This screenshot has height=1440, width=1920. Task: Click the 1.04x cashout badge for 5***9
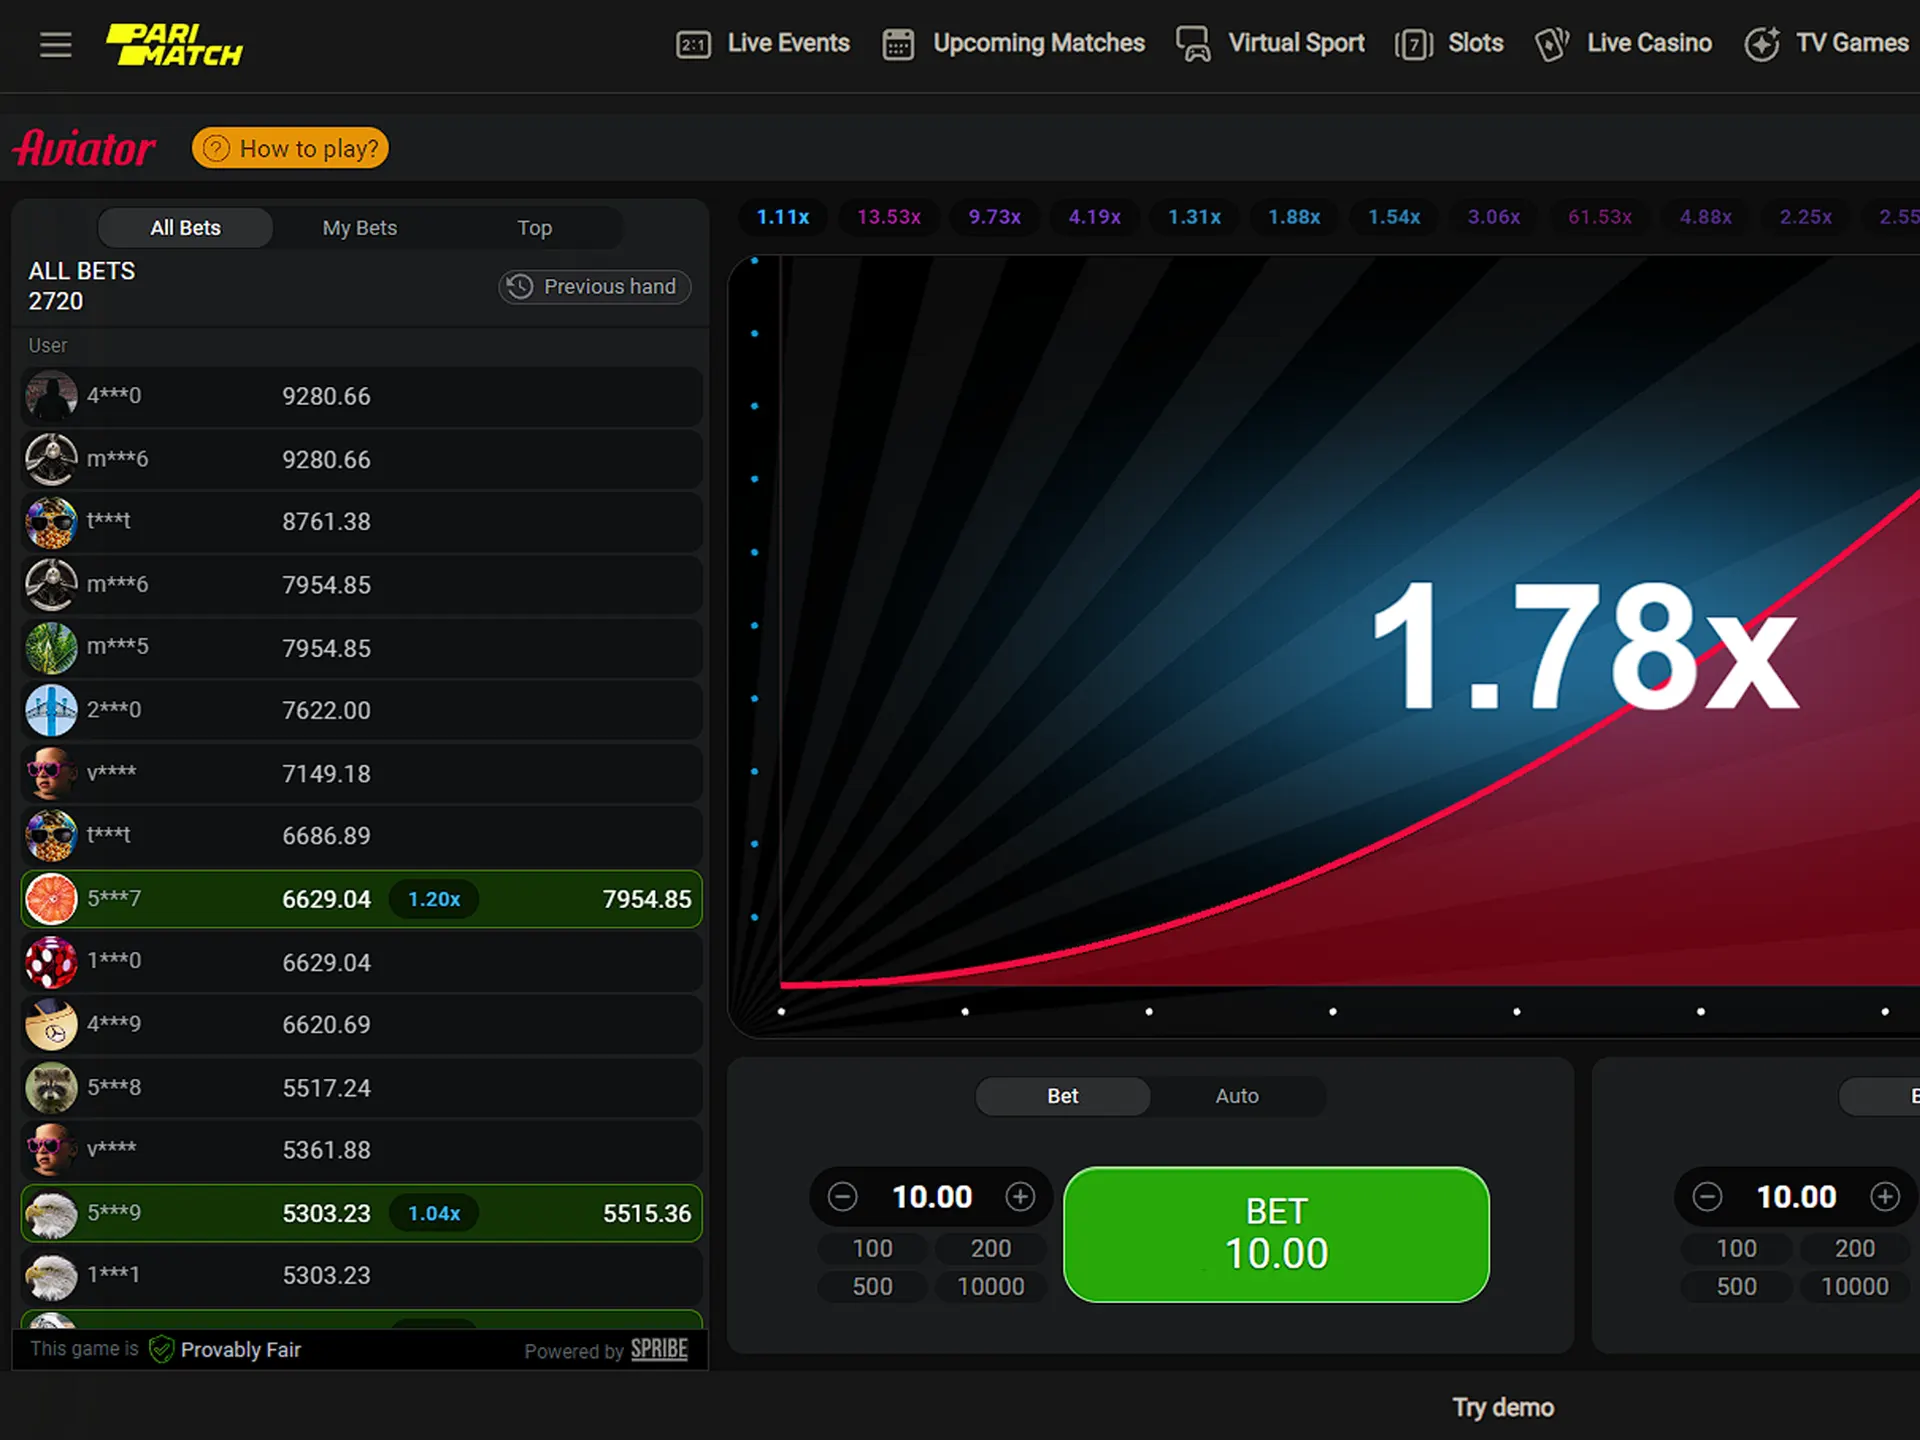434,1213
